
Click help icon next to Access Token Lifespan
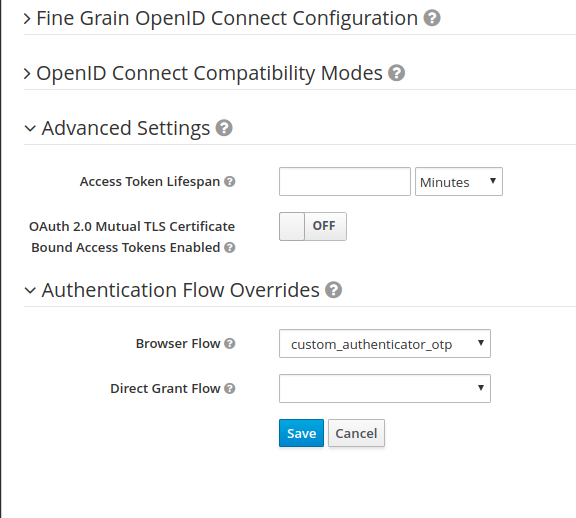point(230,181)
